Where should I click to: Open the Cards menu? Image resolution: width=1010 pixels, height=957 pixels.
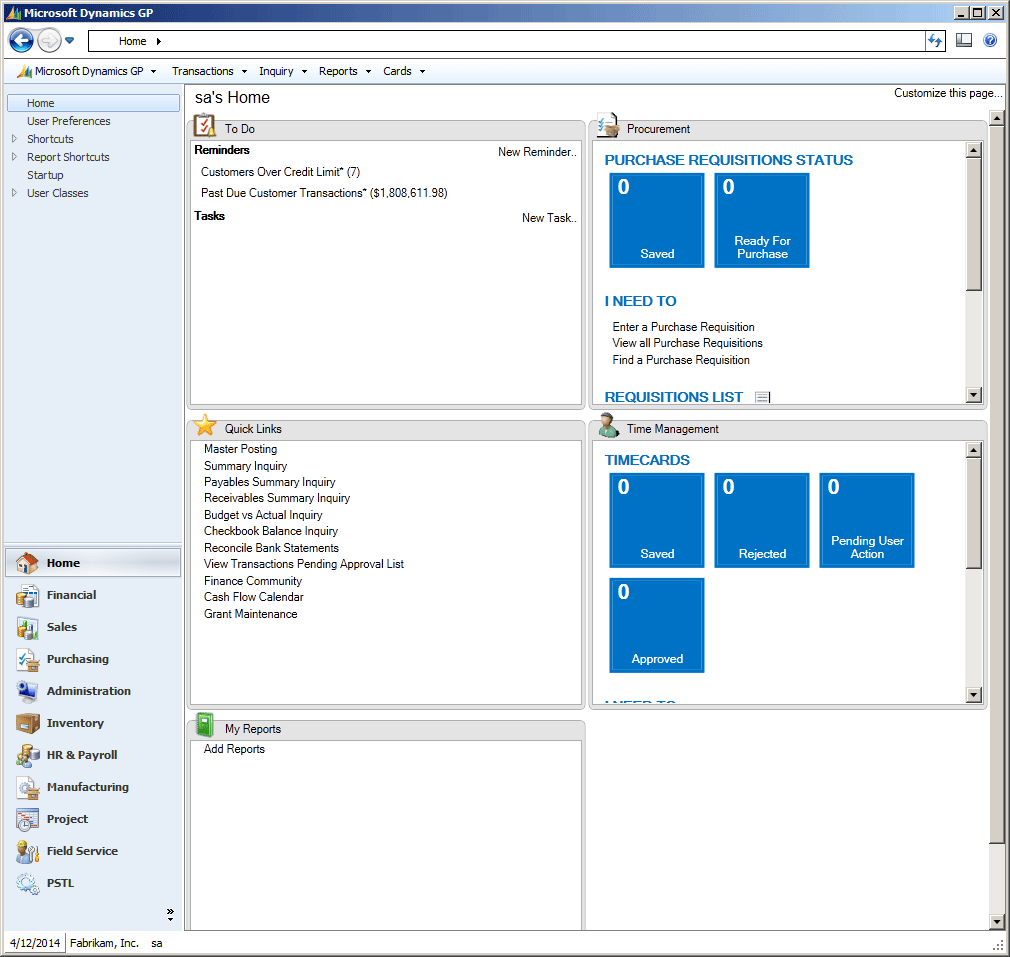click(404, 71)
